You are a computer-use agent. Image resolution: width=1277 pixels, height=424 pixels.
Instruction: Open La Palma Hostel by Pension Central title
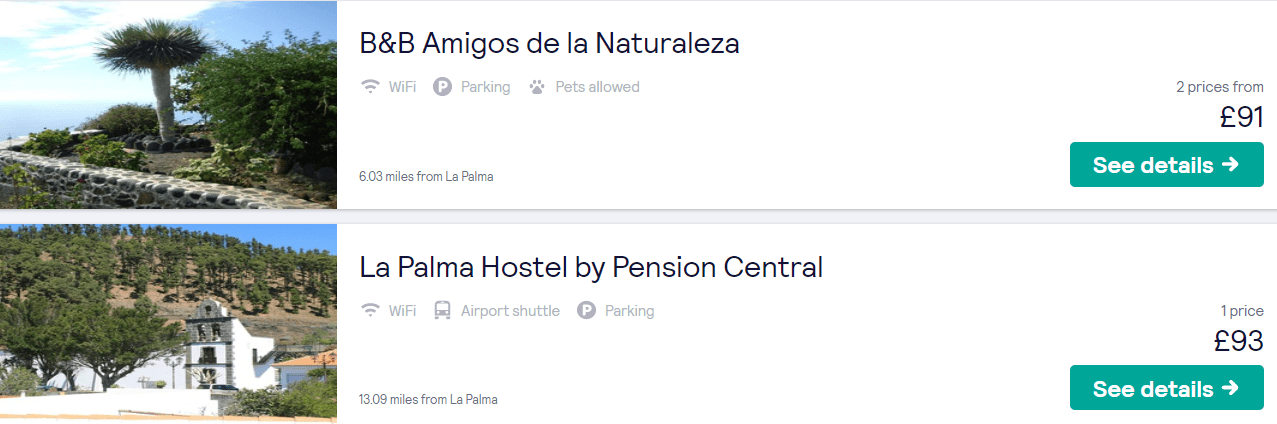[x=591, y=267]
